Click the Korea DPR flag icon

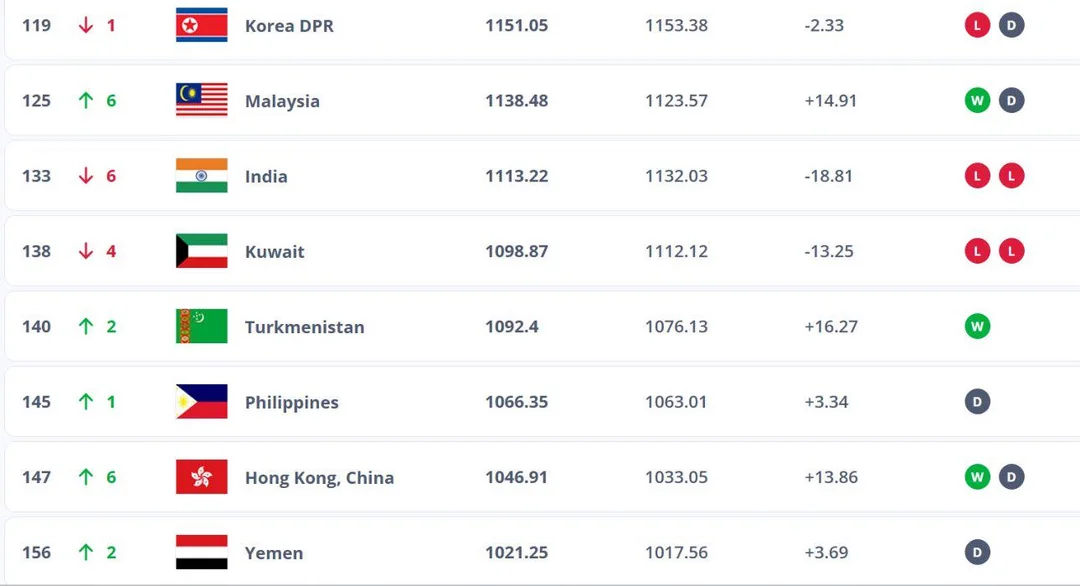tap(201, 25)
